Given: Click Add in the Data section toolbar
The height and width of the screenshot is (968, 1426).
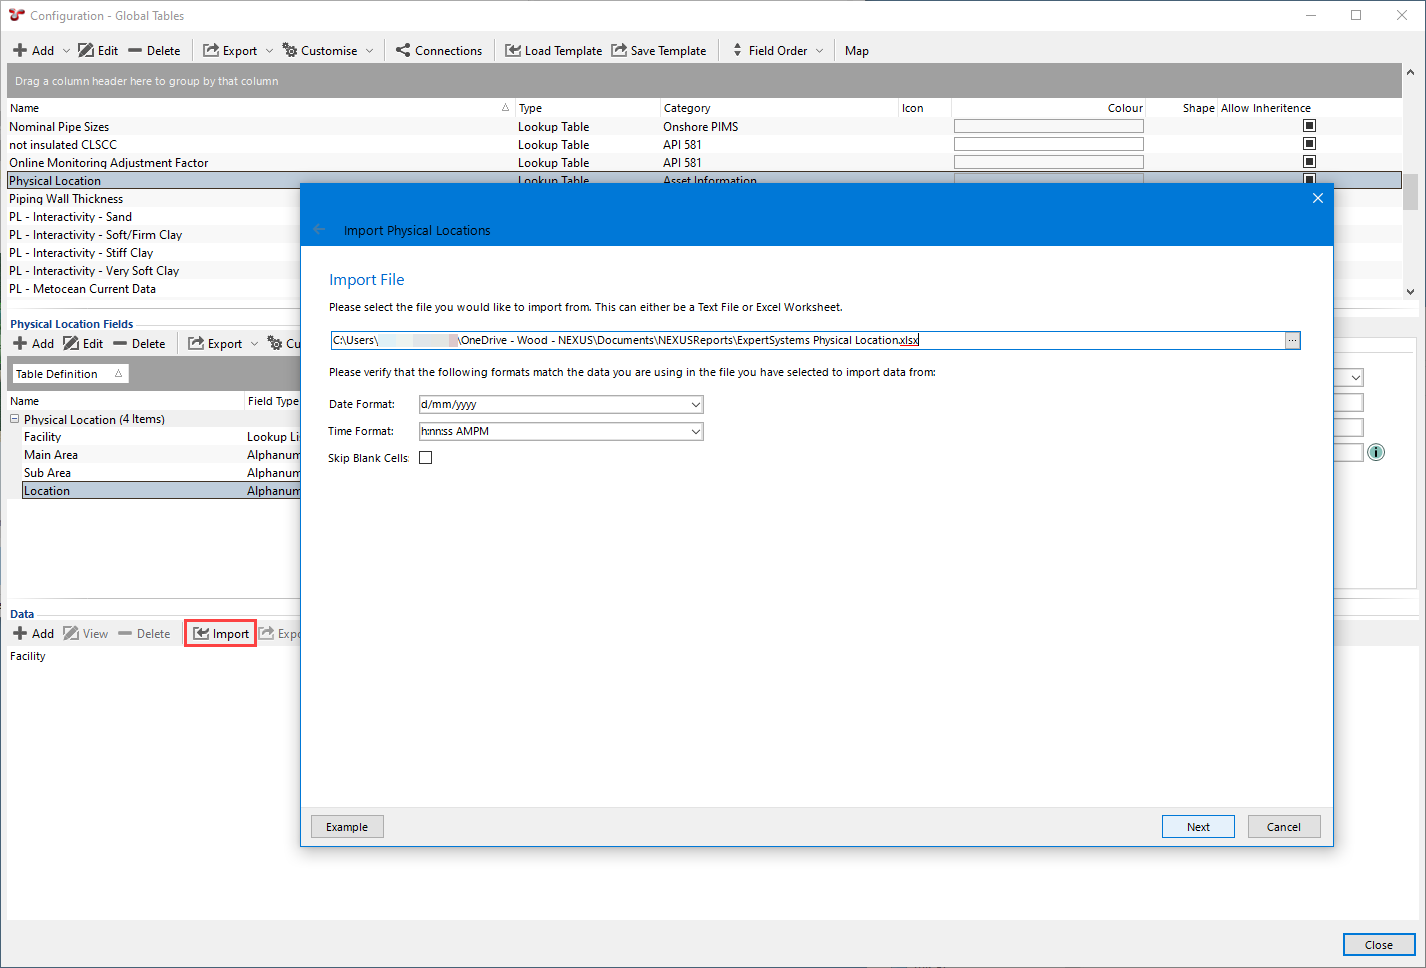Looking at the screenshot, I should (x=34, y=633).
